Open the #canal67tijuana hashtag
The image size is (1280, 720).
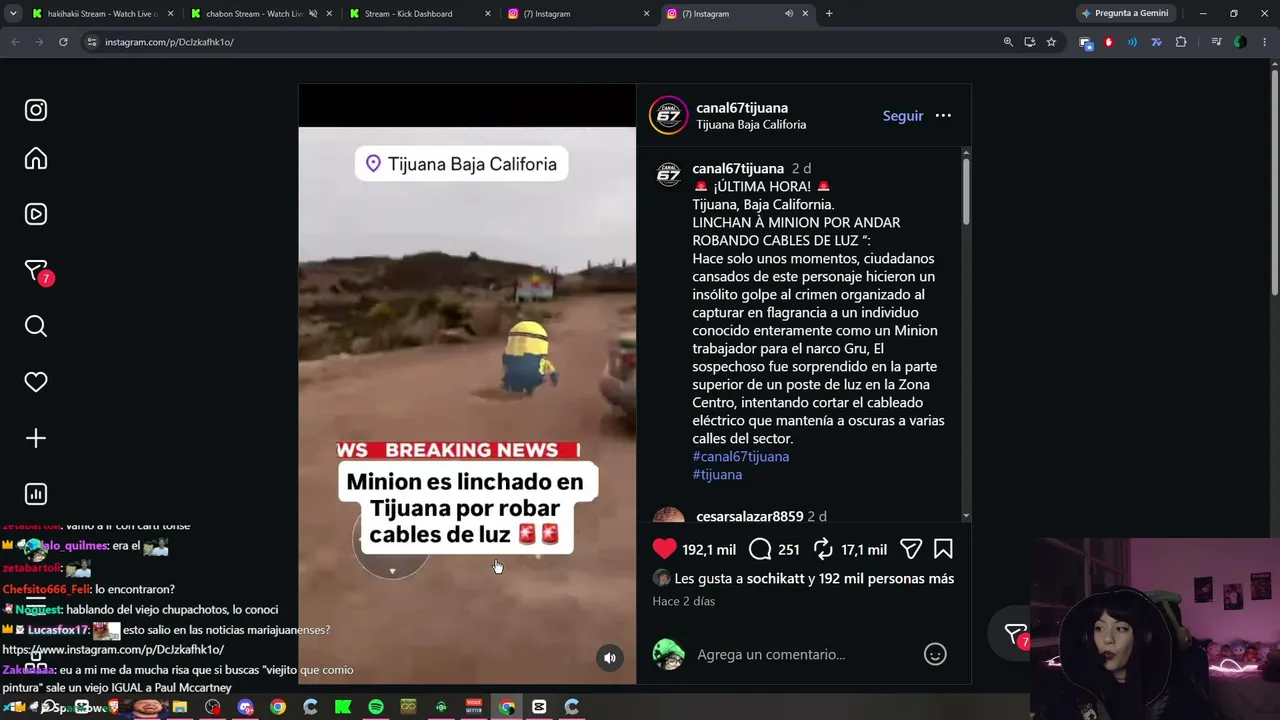coord(741,456)
